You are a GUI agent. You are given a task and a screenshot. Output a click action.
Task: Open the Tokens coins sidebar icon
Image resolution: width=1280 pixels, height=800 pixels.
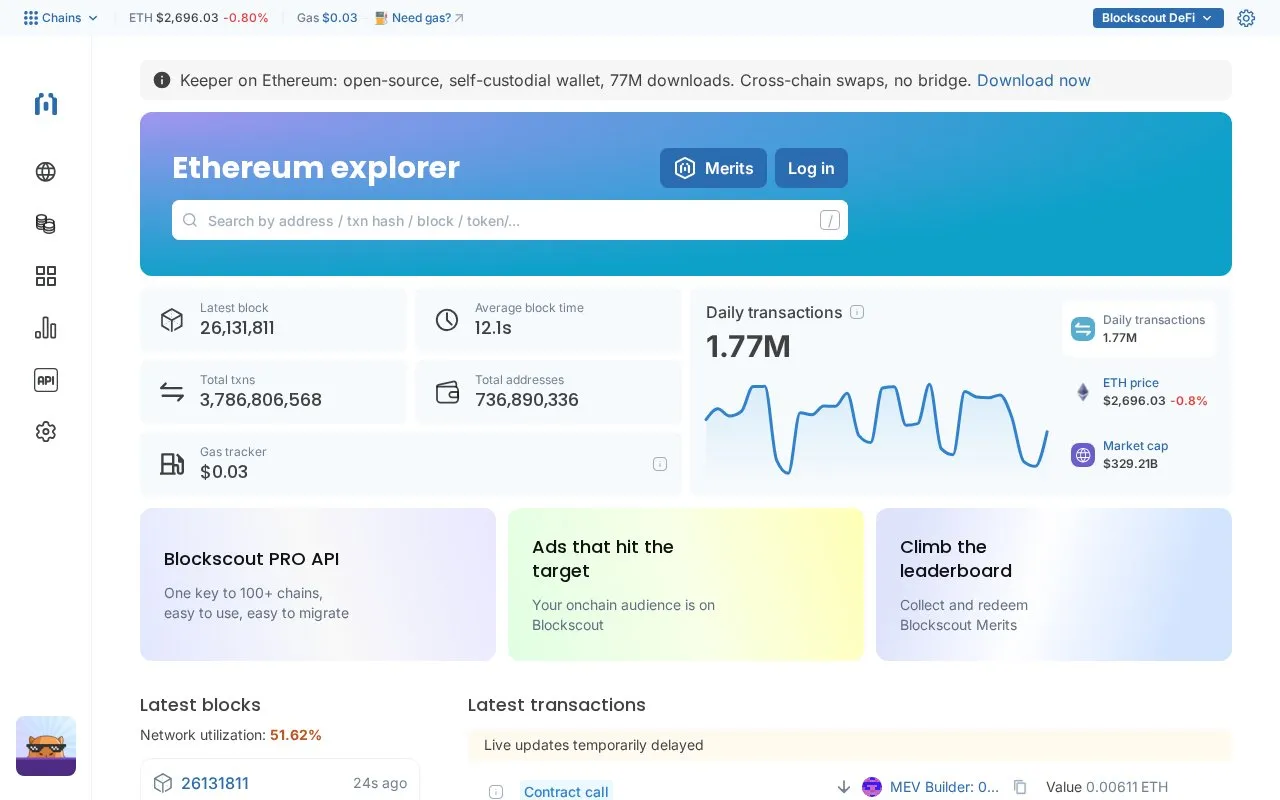(45, 224)
